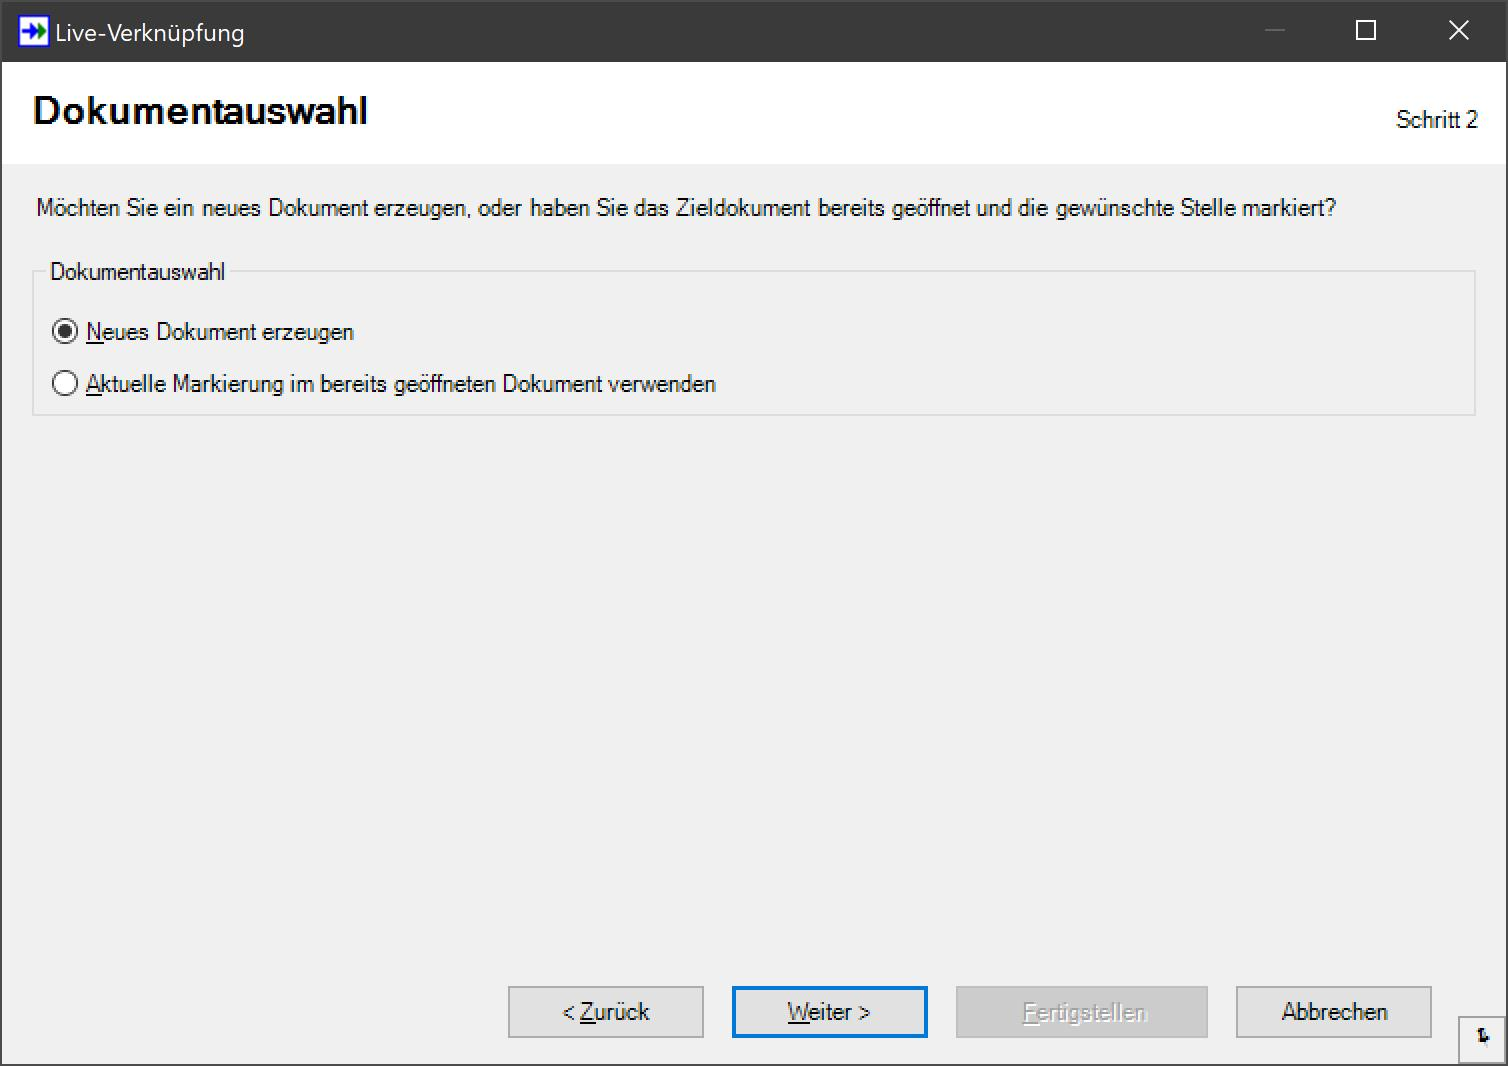Image resolution: width=1508 pixels, height=1066 pixels.
Task: Click the Live-Verknüpfung app icon in title bar
Action: click(33, 31)
